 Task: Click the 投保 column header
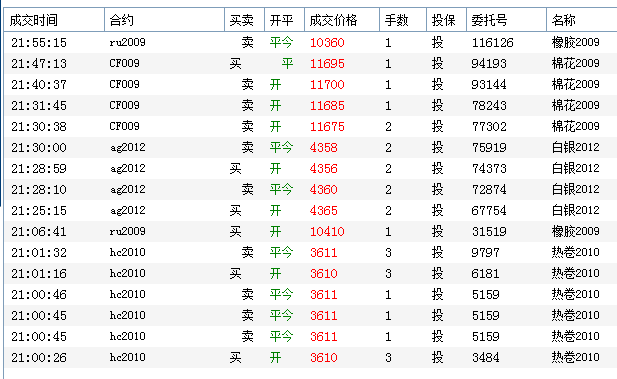pos(447,20)
